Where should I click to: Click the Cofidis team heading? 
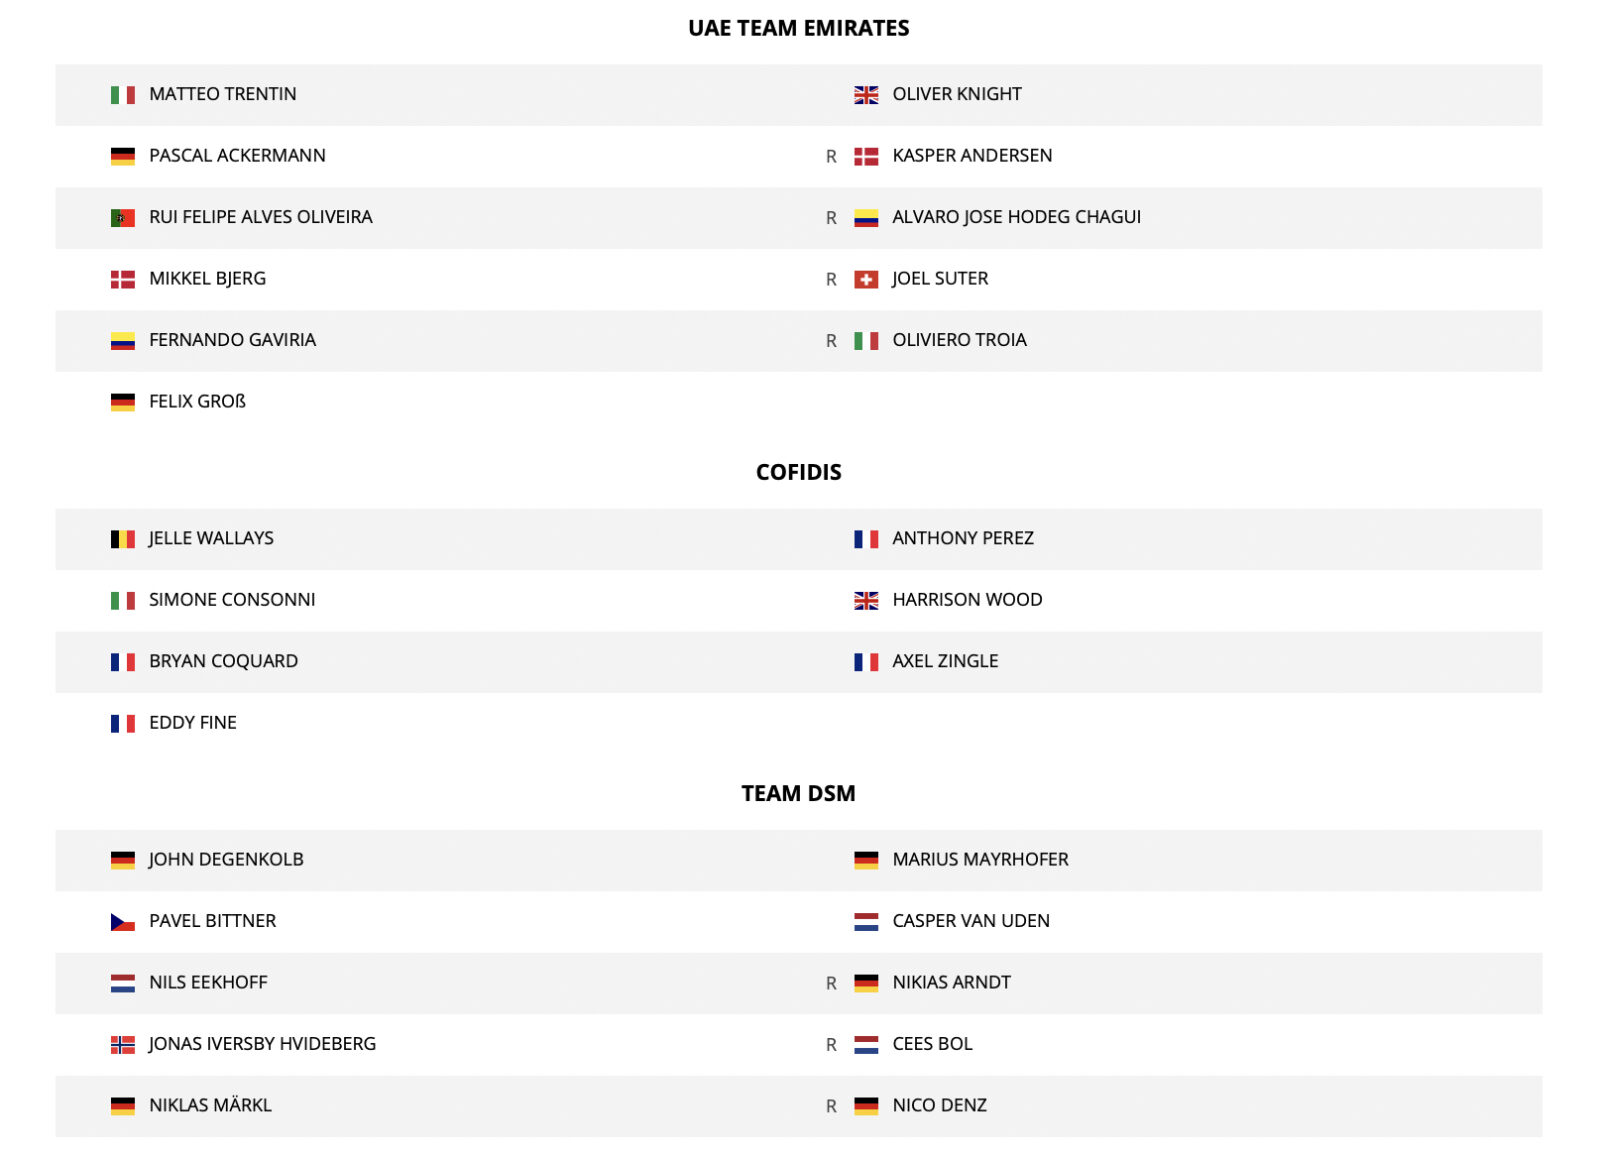coord(798,472)
